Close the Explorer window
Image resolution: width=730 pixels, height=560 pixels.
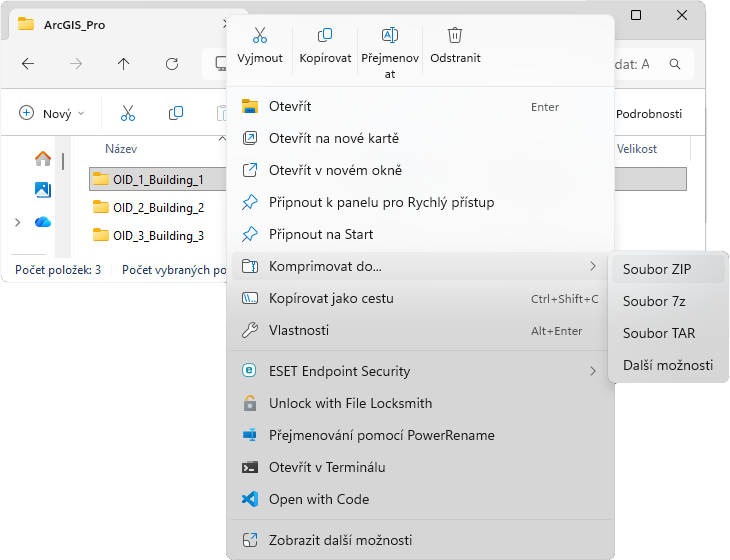[x=682, y=15]
